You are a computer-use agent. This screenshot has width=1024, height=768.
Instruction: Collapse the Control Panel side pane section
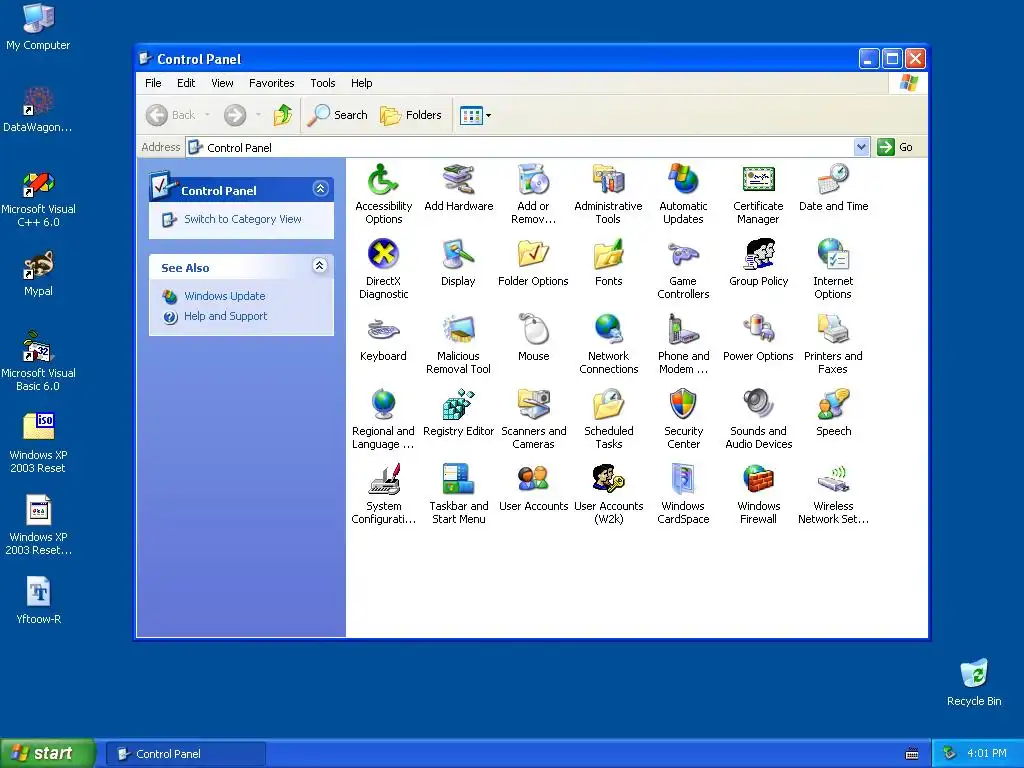point(320,189)
